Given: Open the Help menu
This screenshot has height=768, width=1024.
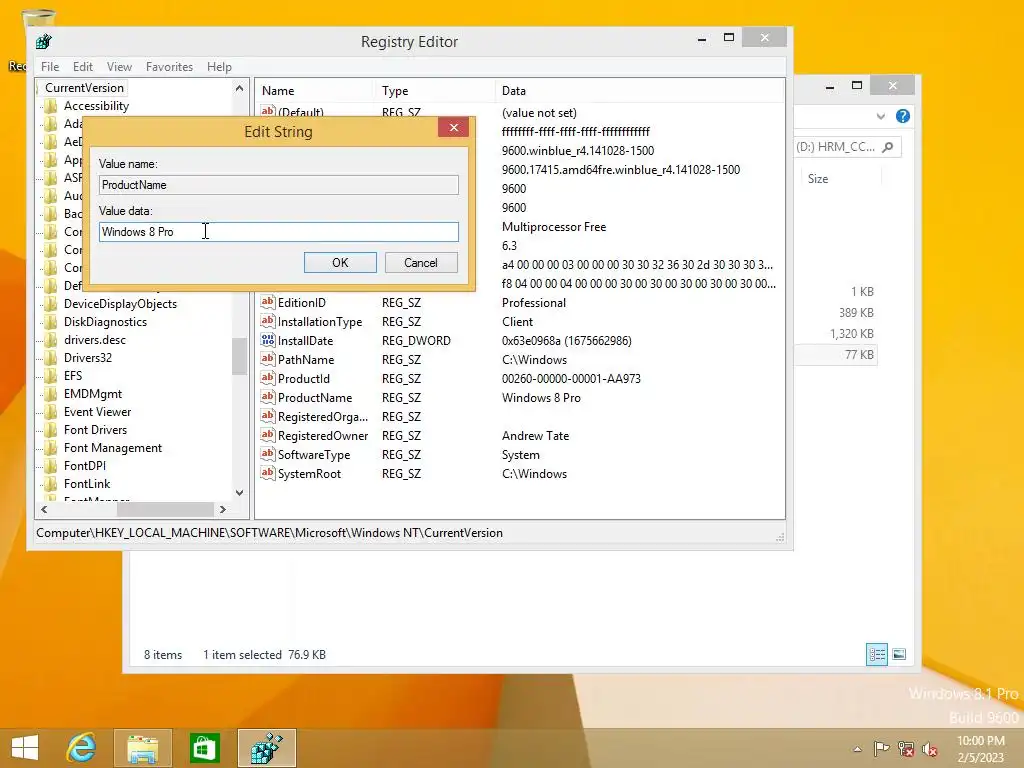Looking at the screenshot, I should coord(219,67).
